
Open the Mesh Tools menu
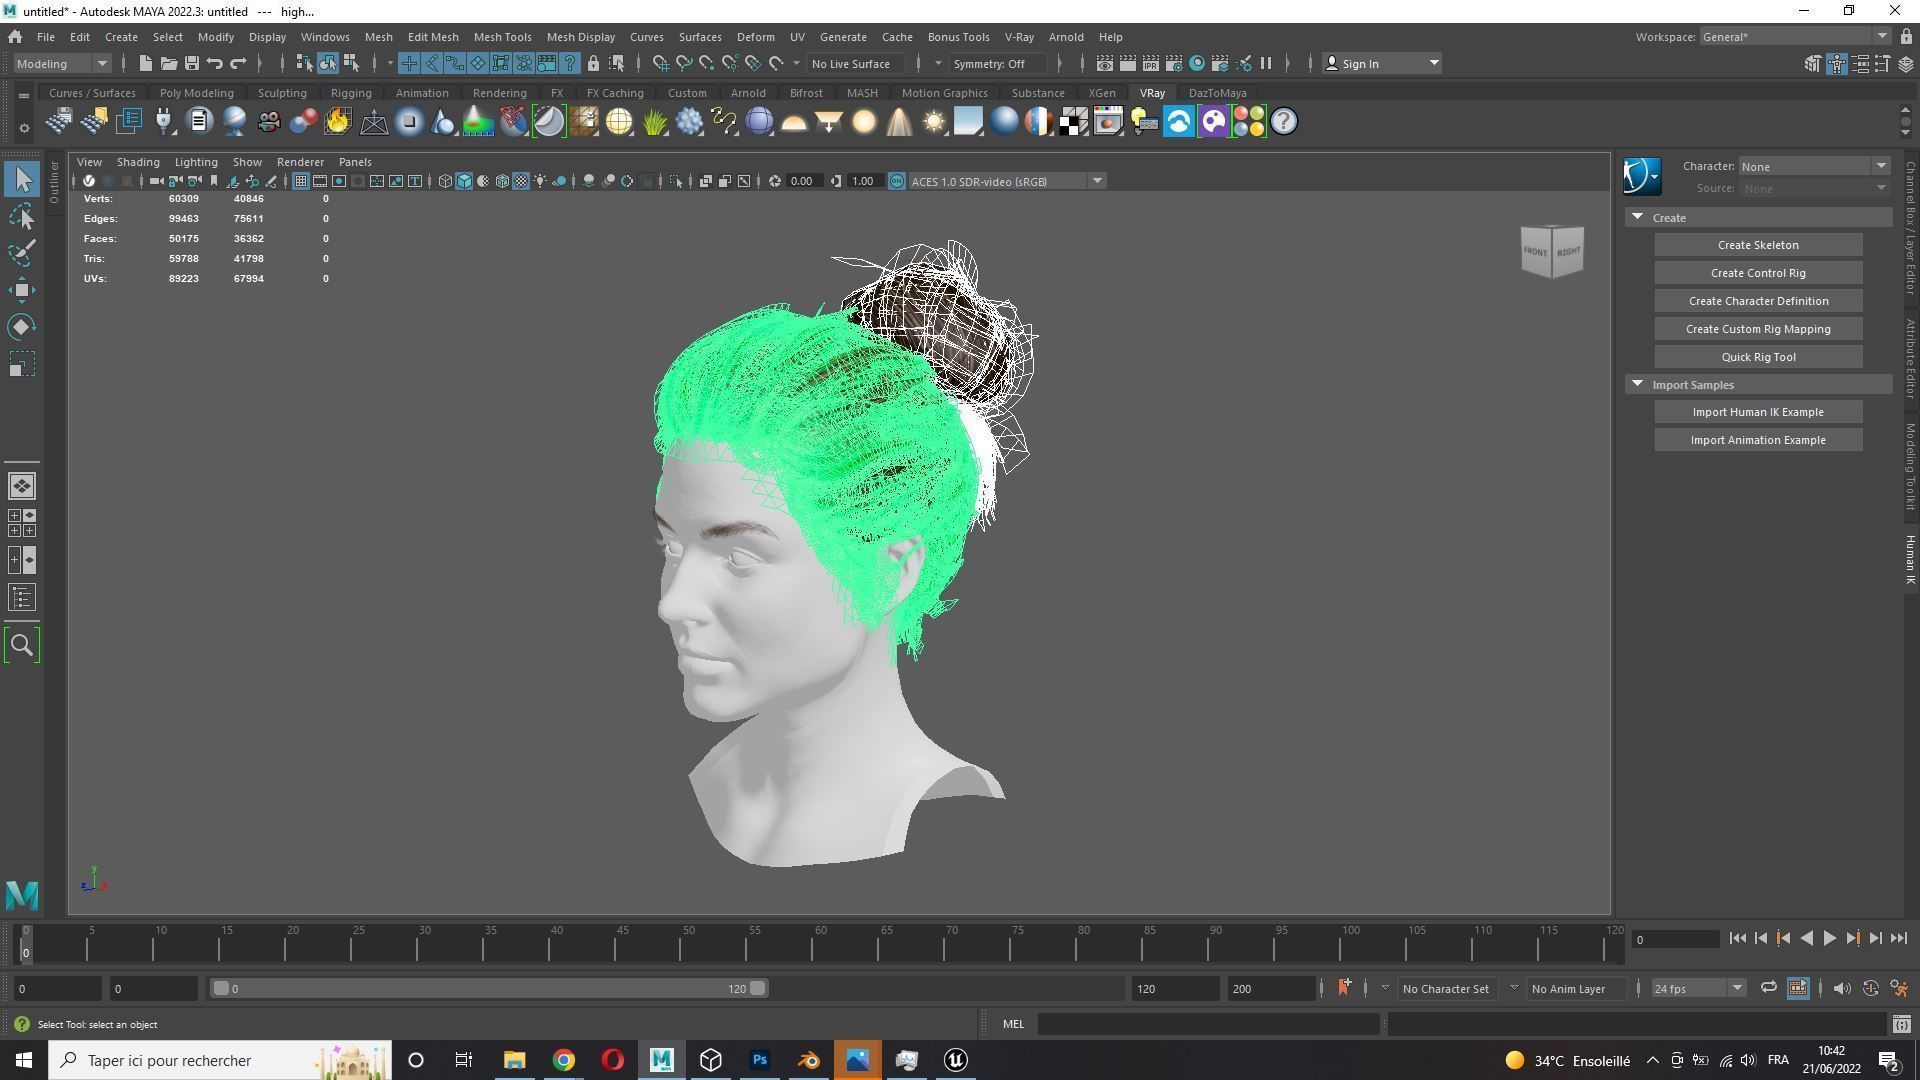pos(502,37)
